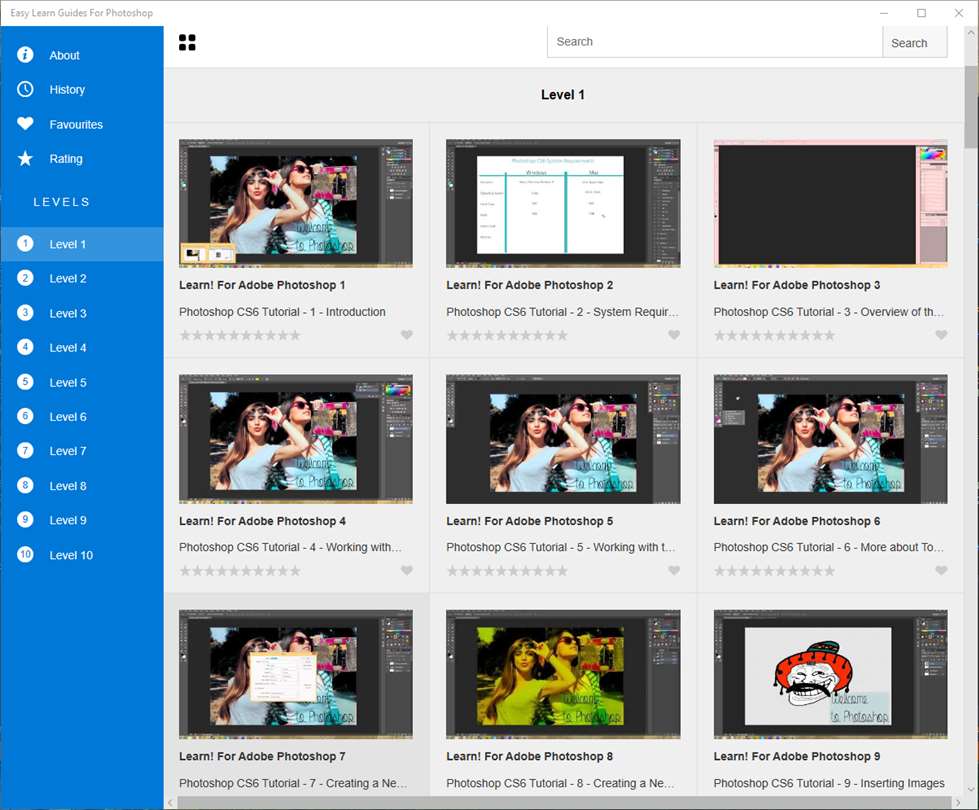The image size is (979, 810).
Task: Favourite Learn! For Adobe Photoshop 1 heart
Action: tap(406, 335)
